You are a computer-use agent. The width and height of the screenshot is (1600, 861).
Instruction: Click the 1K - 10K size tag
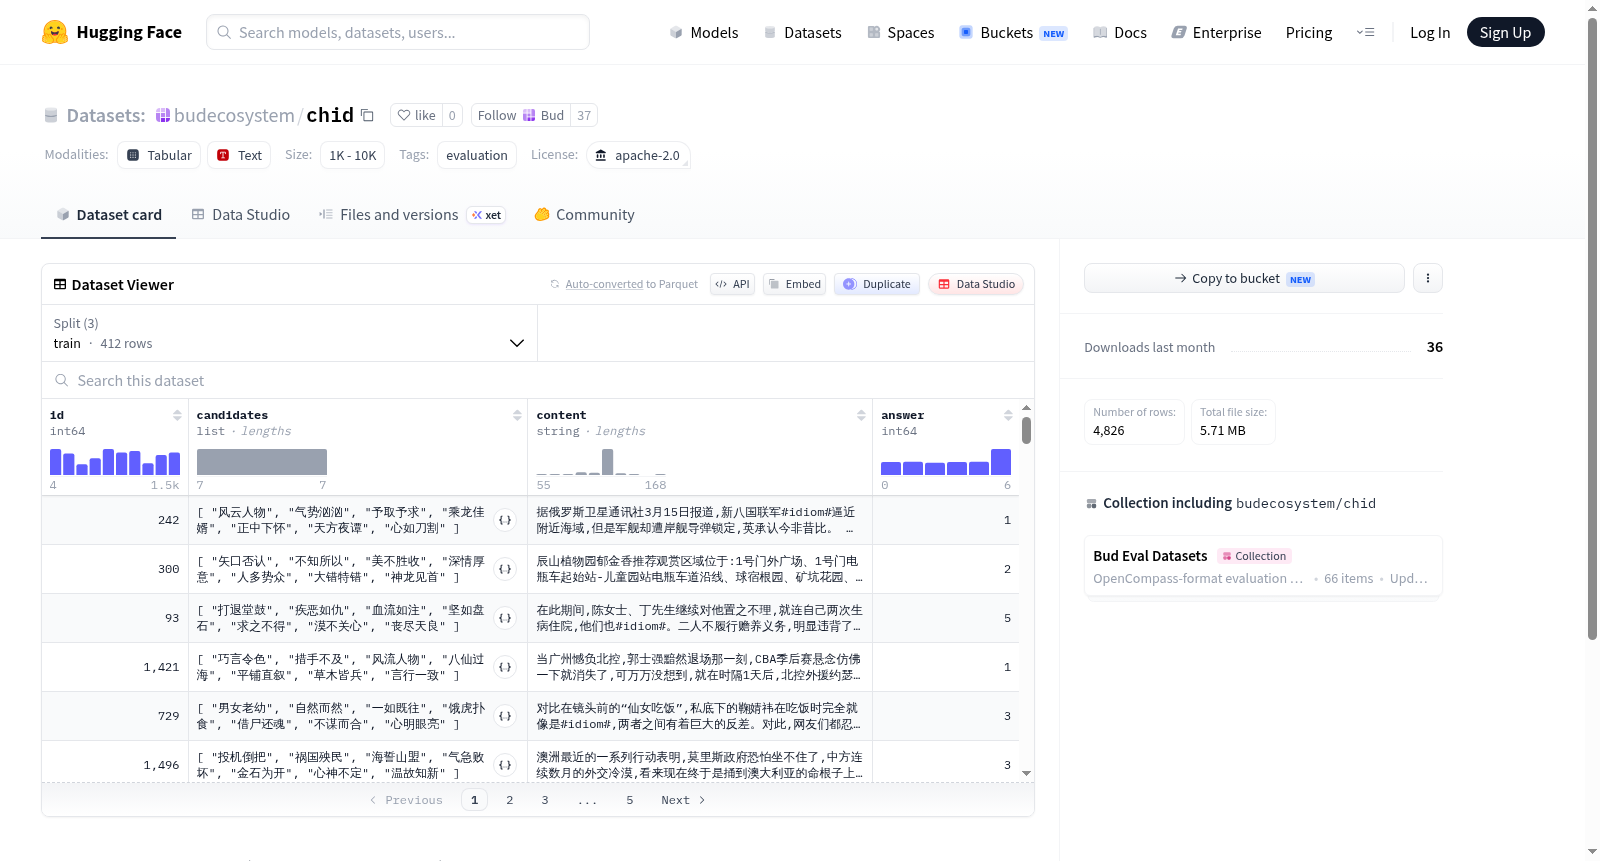coord(353,155)
